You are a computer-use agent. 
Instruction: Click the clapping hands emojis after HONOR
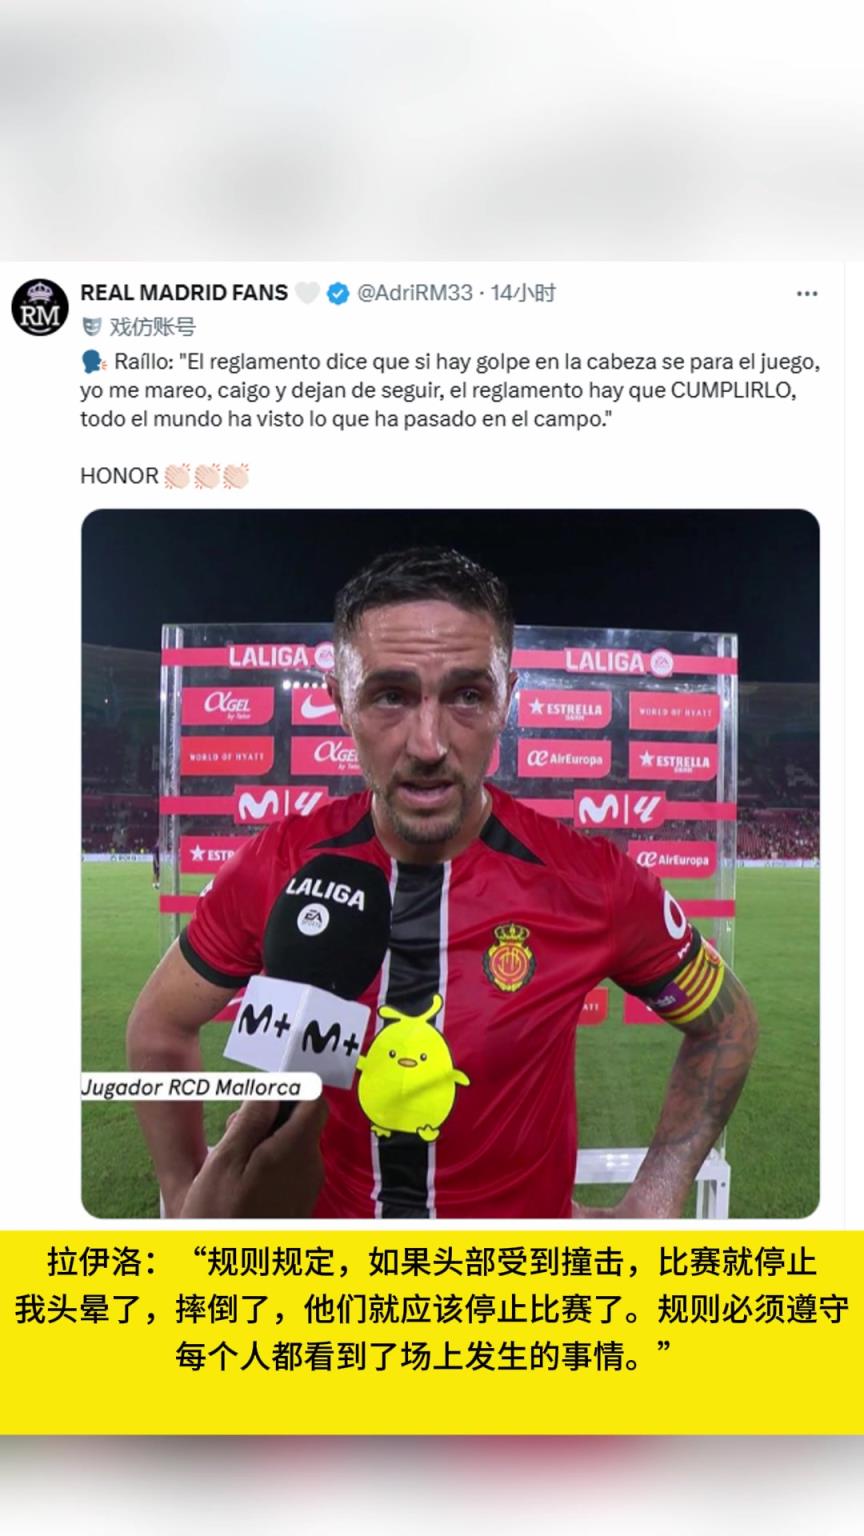tap(207, 476)
